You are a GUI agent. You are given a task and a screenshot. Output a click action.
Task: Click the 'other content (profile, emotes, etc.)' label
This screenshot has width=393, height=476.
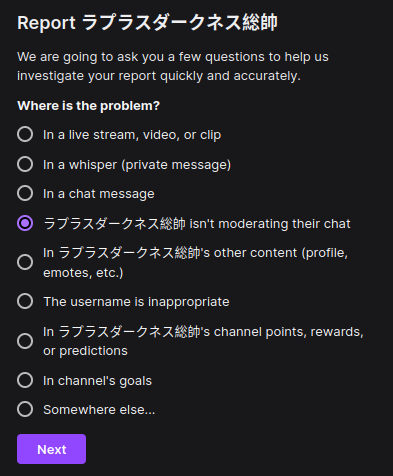click(195, 262)
